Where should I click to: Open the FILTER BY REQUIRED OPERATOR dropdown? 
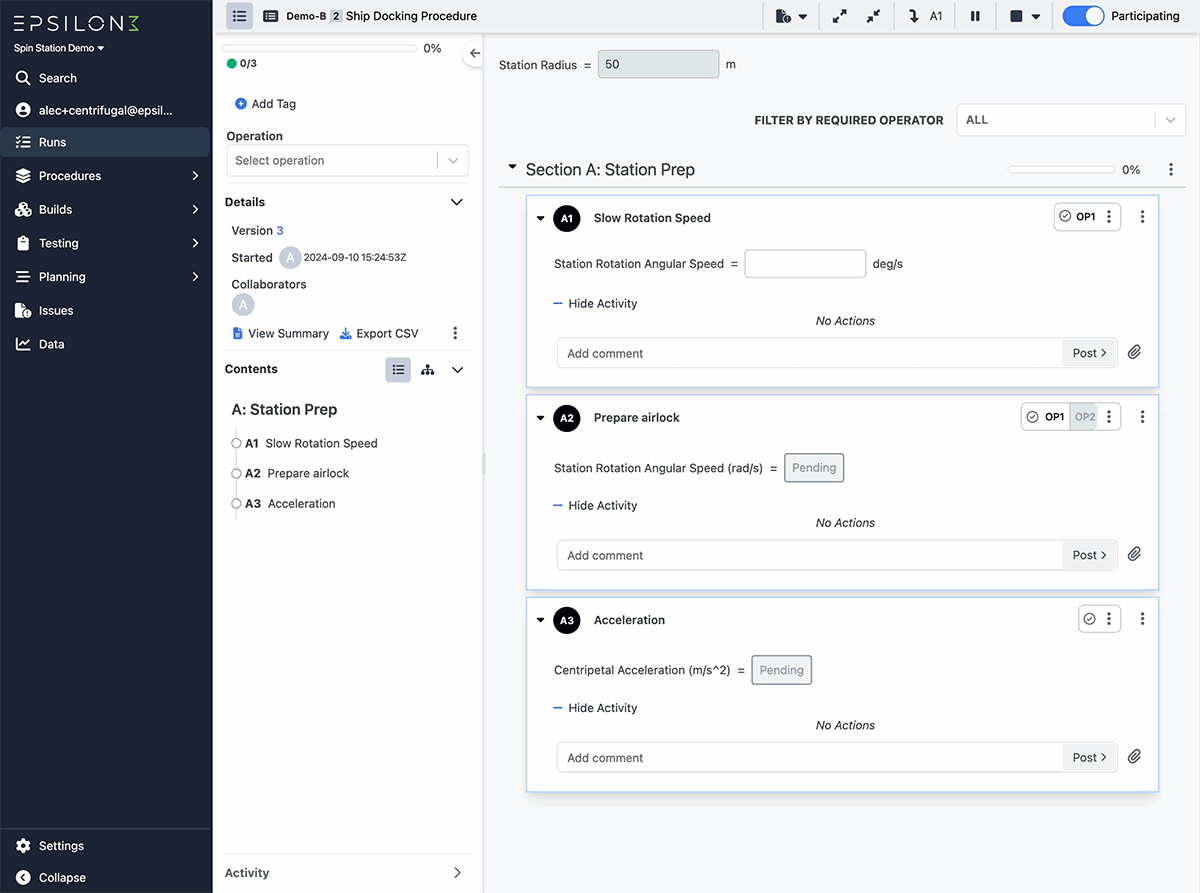(x=1070, y=119)
